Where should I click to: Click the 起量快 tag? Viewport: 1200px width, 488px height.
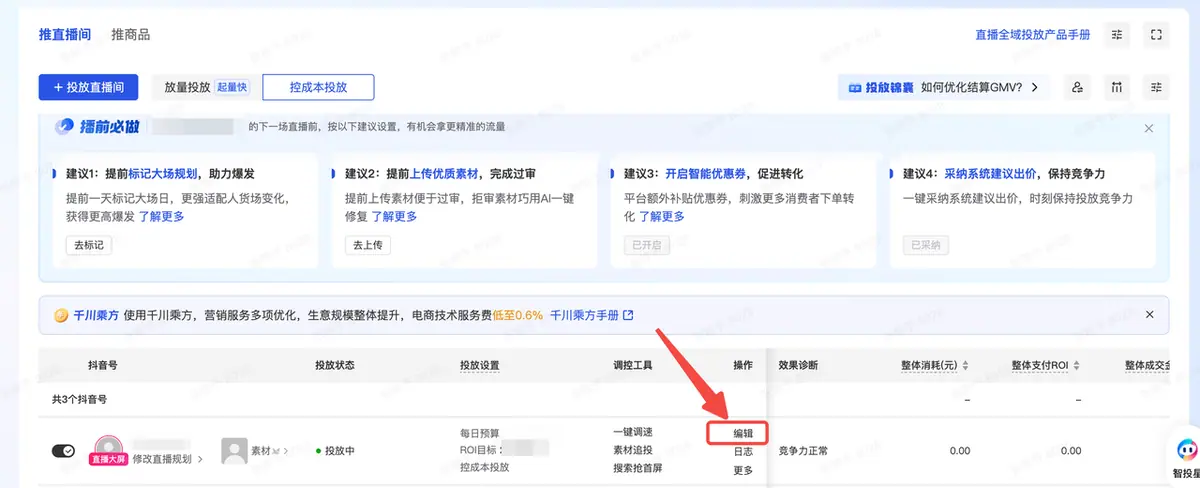pyautogui.click(x=231, y=87)
